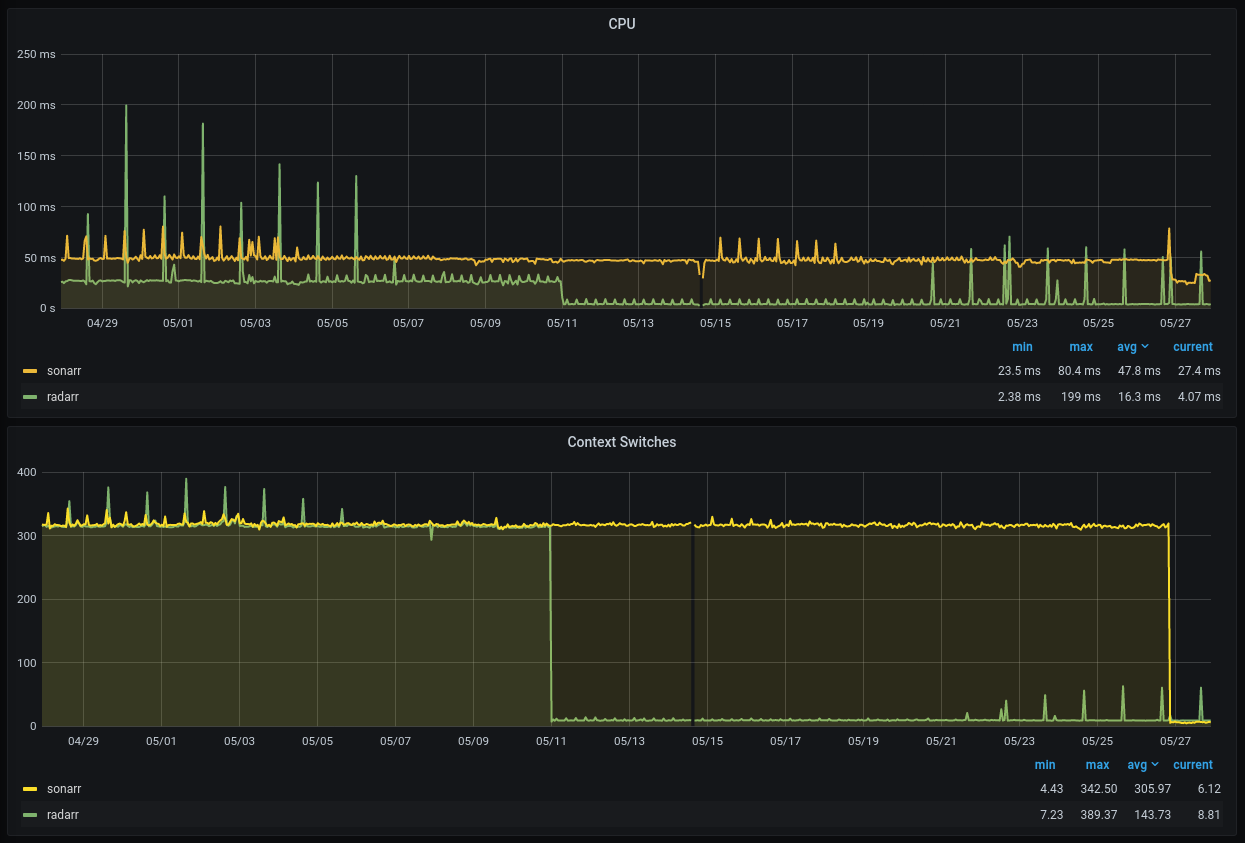Open radarr color swatch in Context Switches legend

pyautogui.click(x=30, y=815)
